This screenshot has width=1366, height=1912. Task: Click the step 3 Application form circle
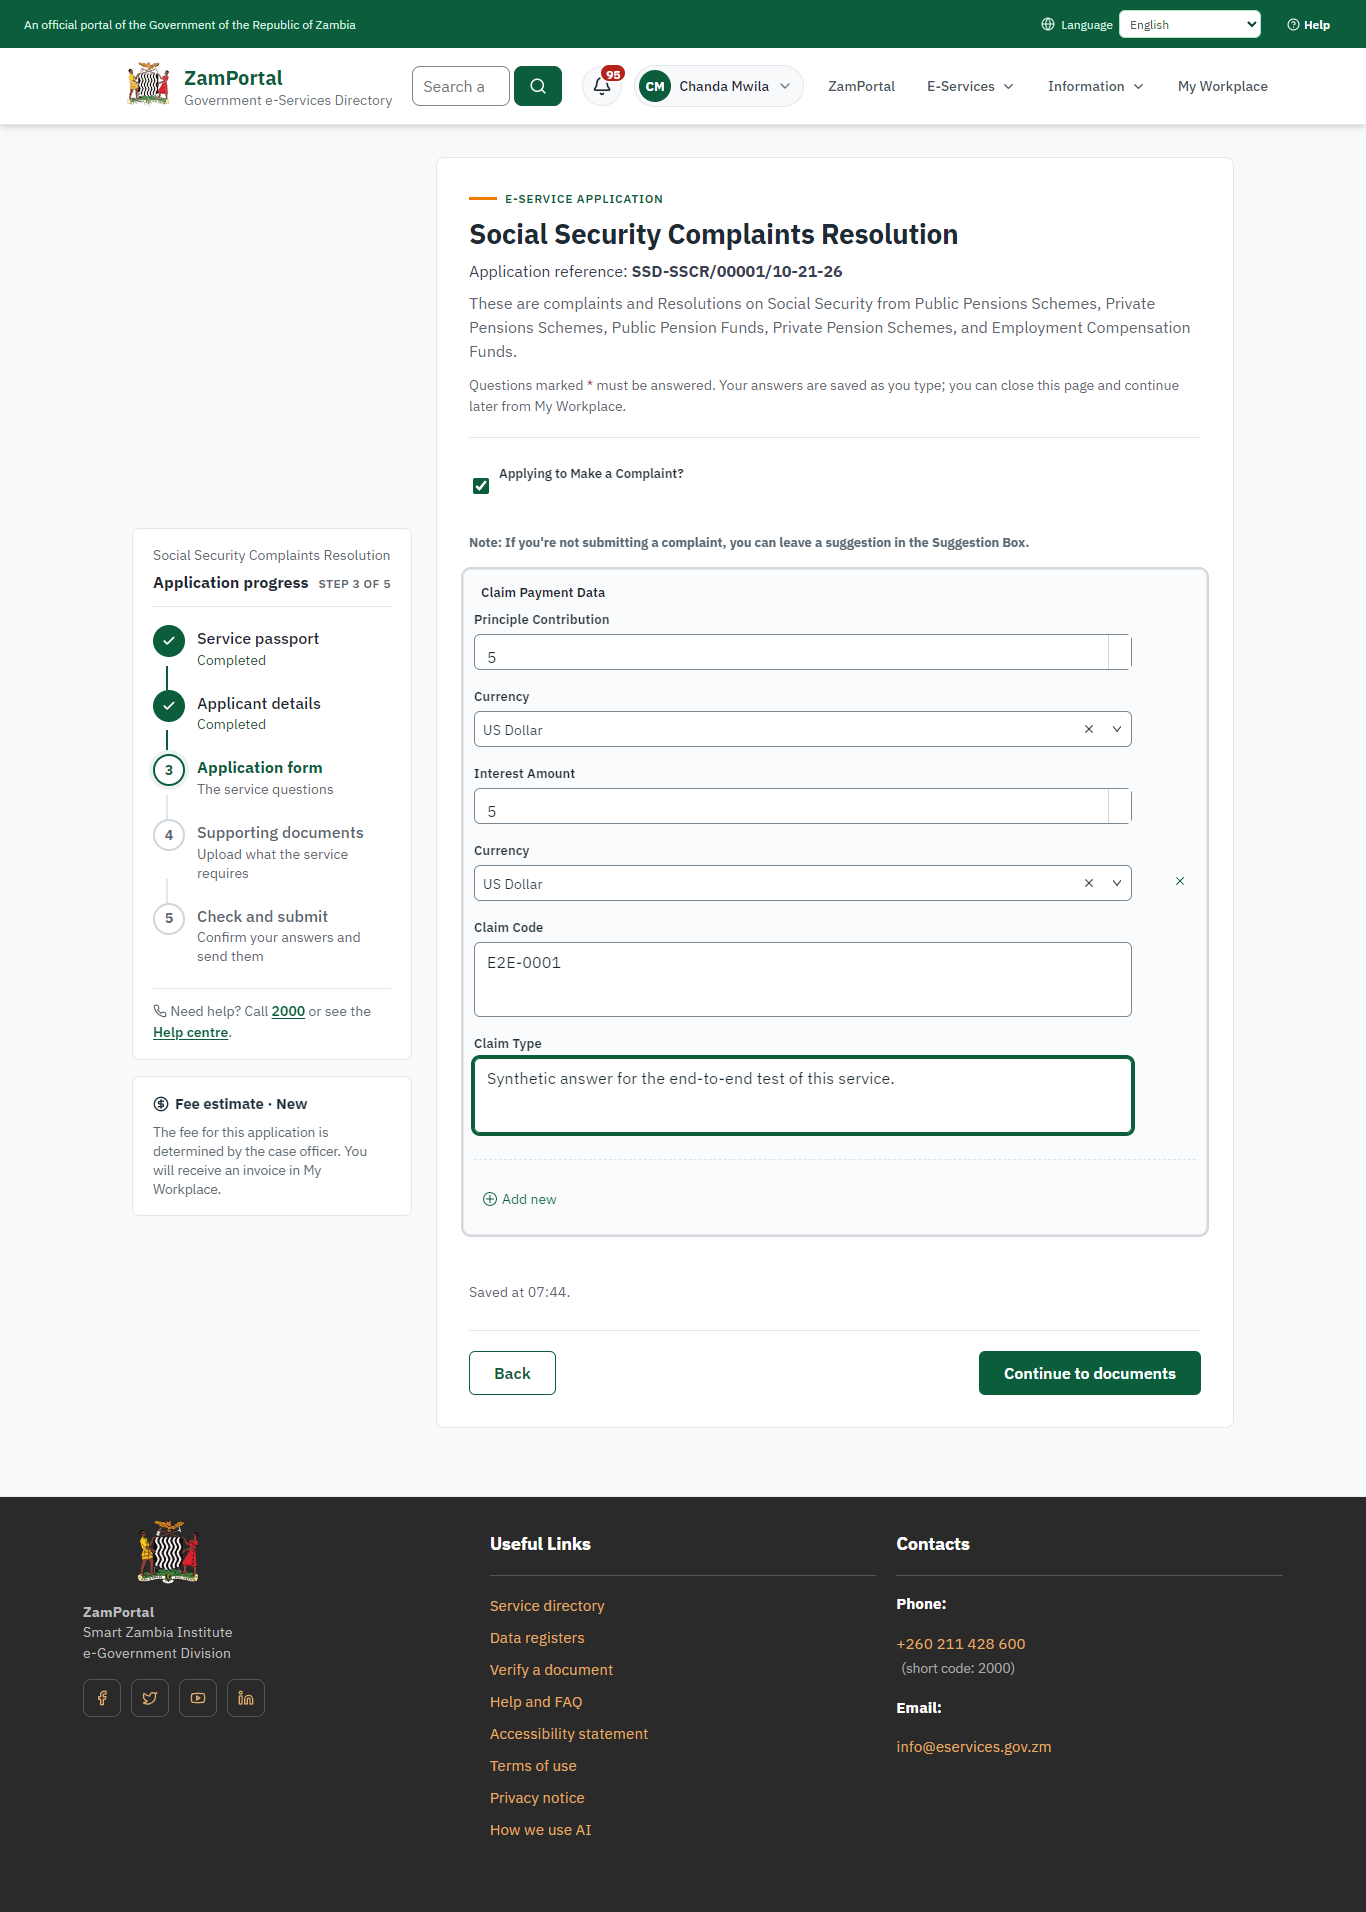[169, 770]
